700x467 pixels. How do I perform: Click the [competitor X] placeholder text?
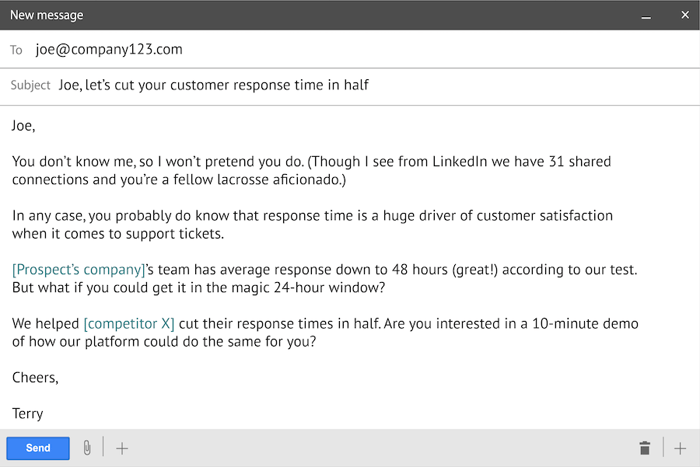130,324
